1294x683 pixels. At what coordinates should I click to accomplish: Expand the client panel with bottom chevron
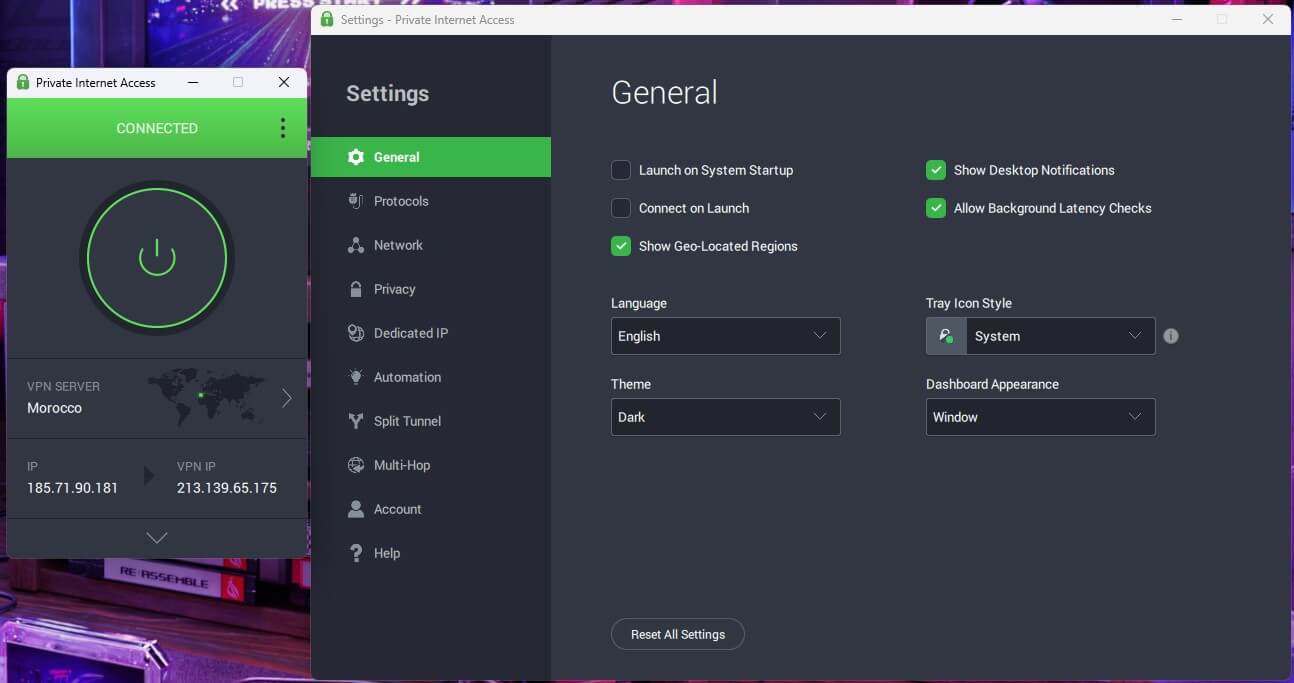pos(157,538)
